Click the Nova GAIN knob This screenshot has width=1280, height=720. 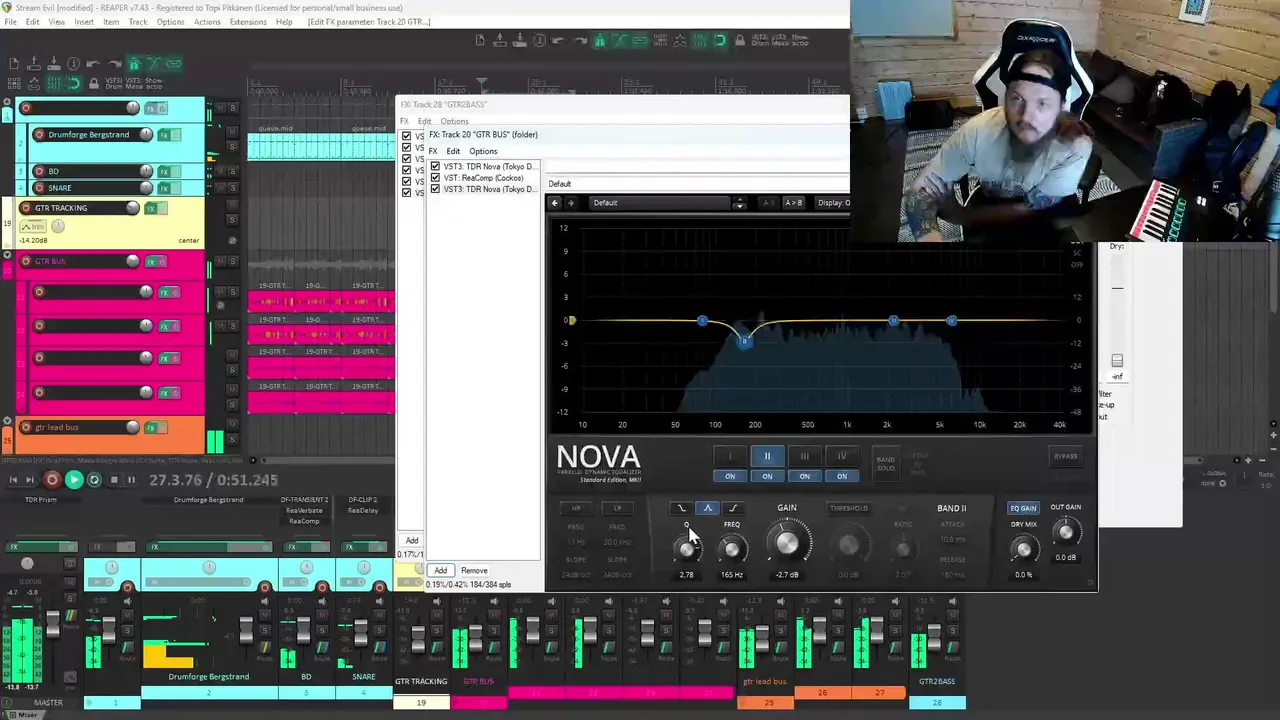[787, 543]
